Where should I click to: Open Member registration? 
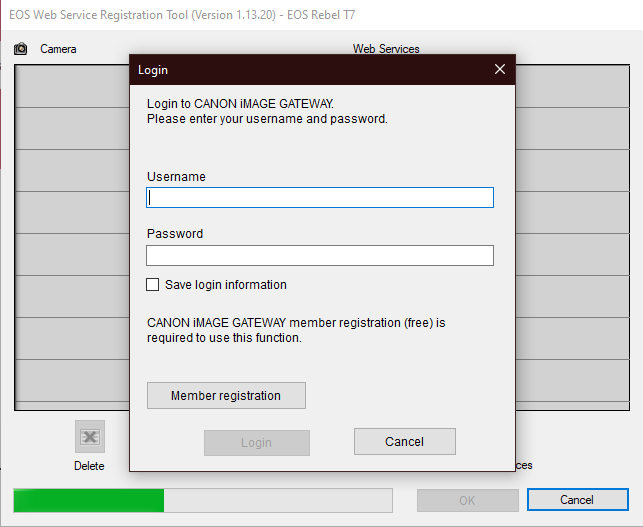pos(226,396)
